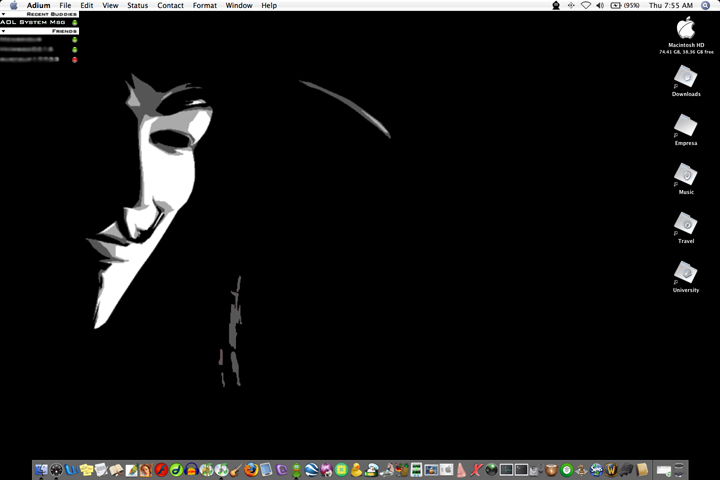This screenshot has height=480, width=720.
Task: Open the Apple menu
Action: tap(14, 6)
